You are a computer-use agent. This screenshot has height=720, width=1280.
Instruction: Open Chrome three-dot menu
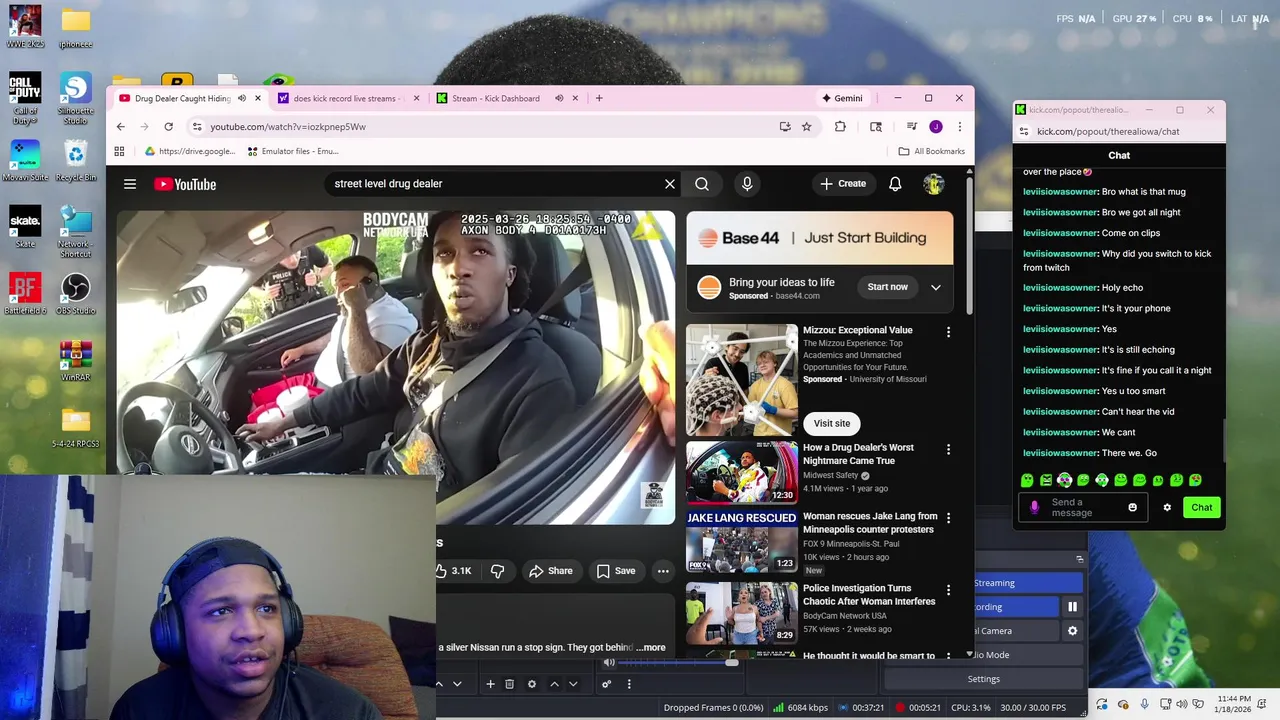coord(959,127)
